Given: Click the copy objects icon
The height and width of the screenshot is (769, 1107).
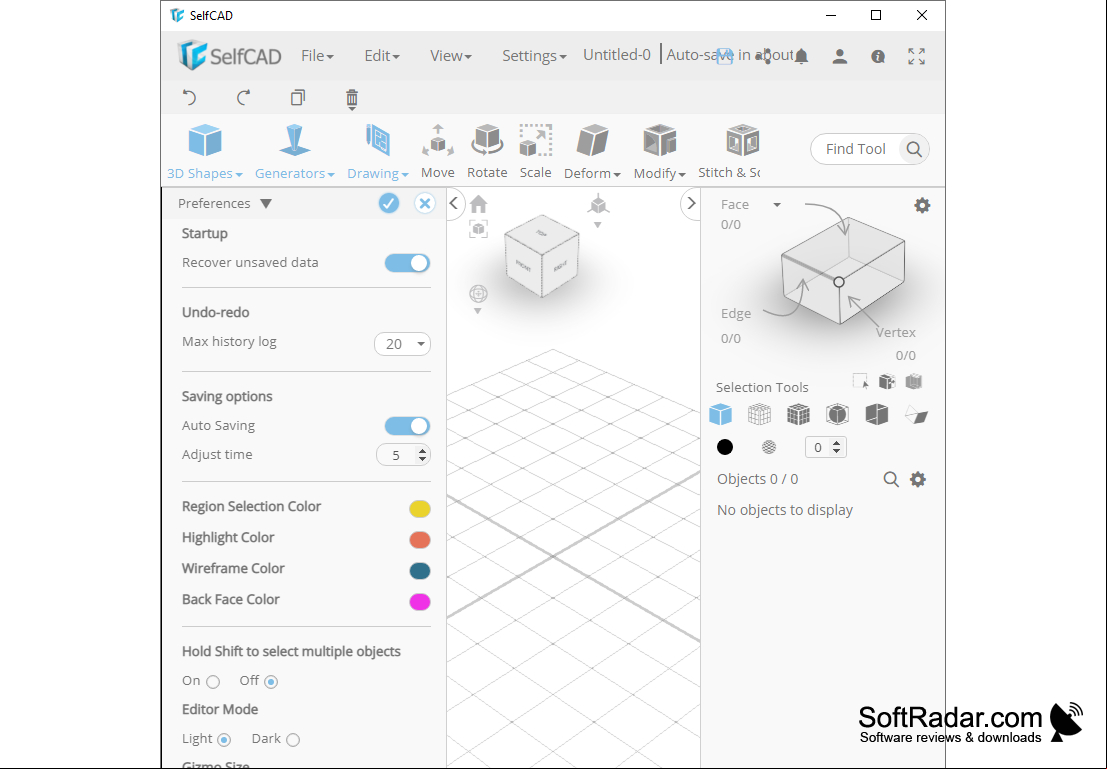Looking at the screenshot, I should 298,97.
